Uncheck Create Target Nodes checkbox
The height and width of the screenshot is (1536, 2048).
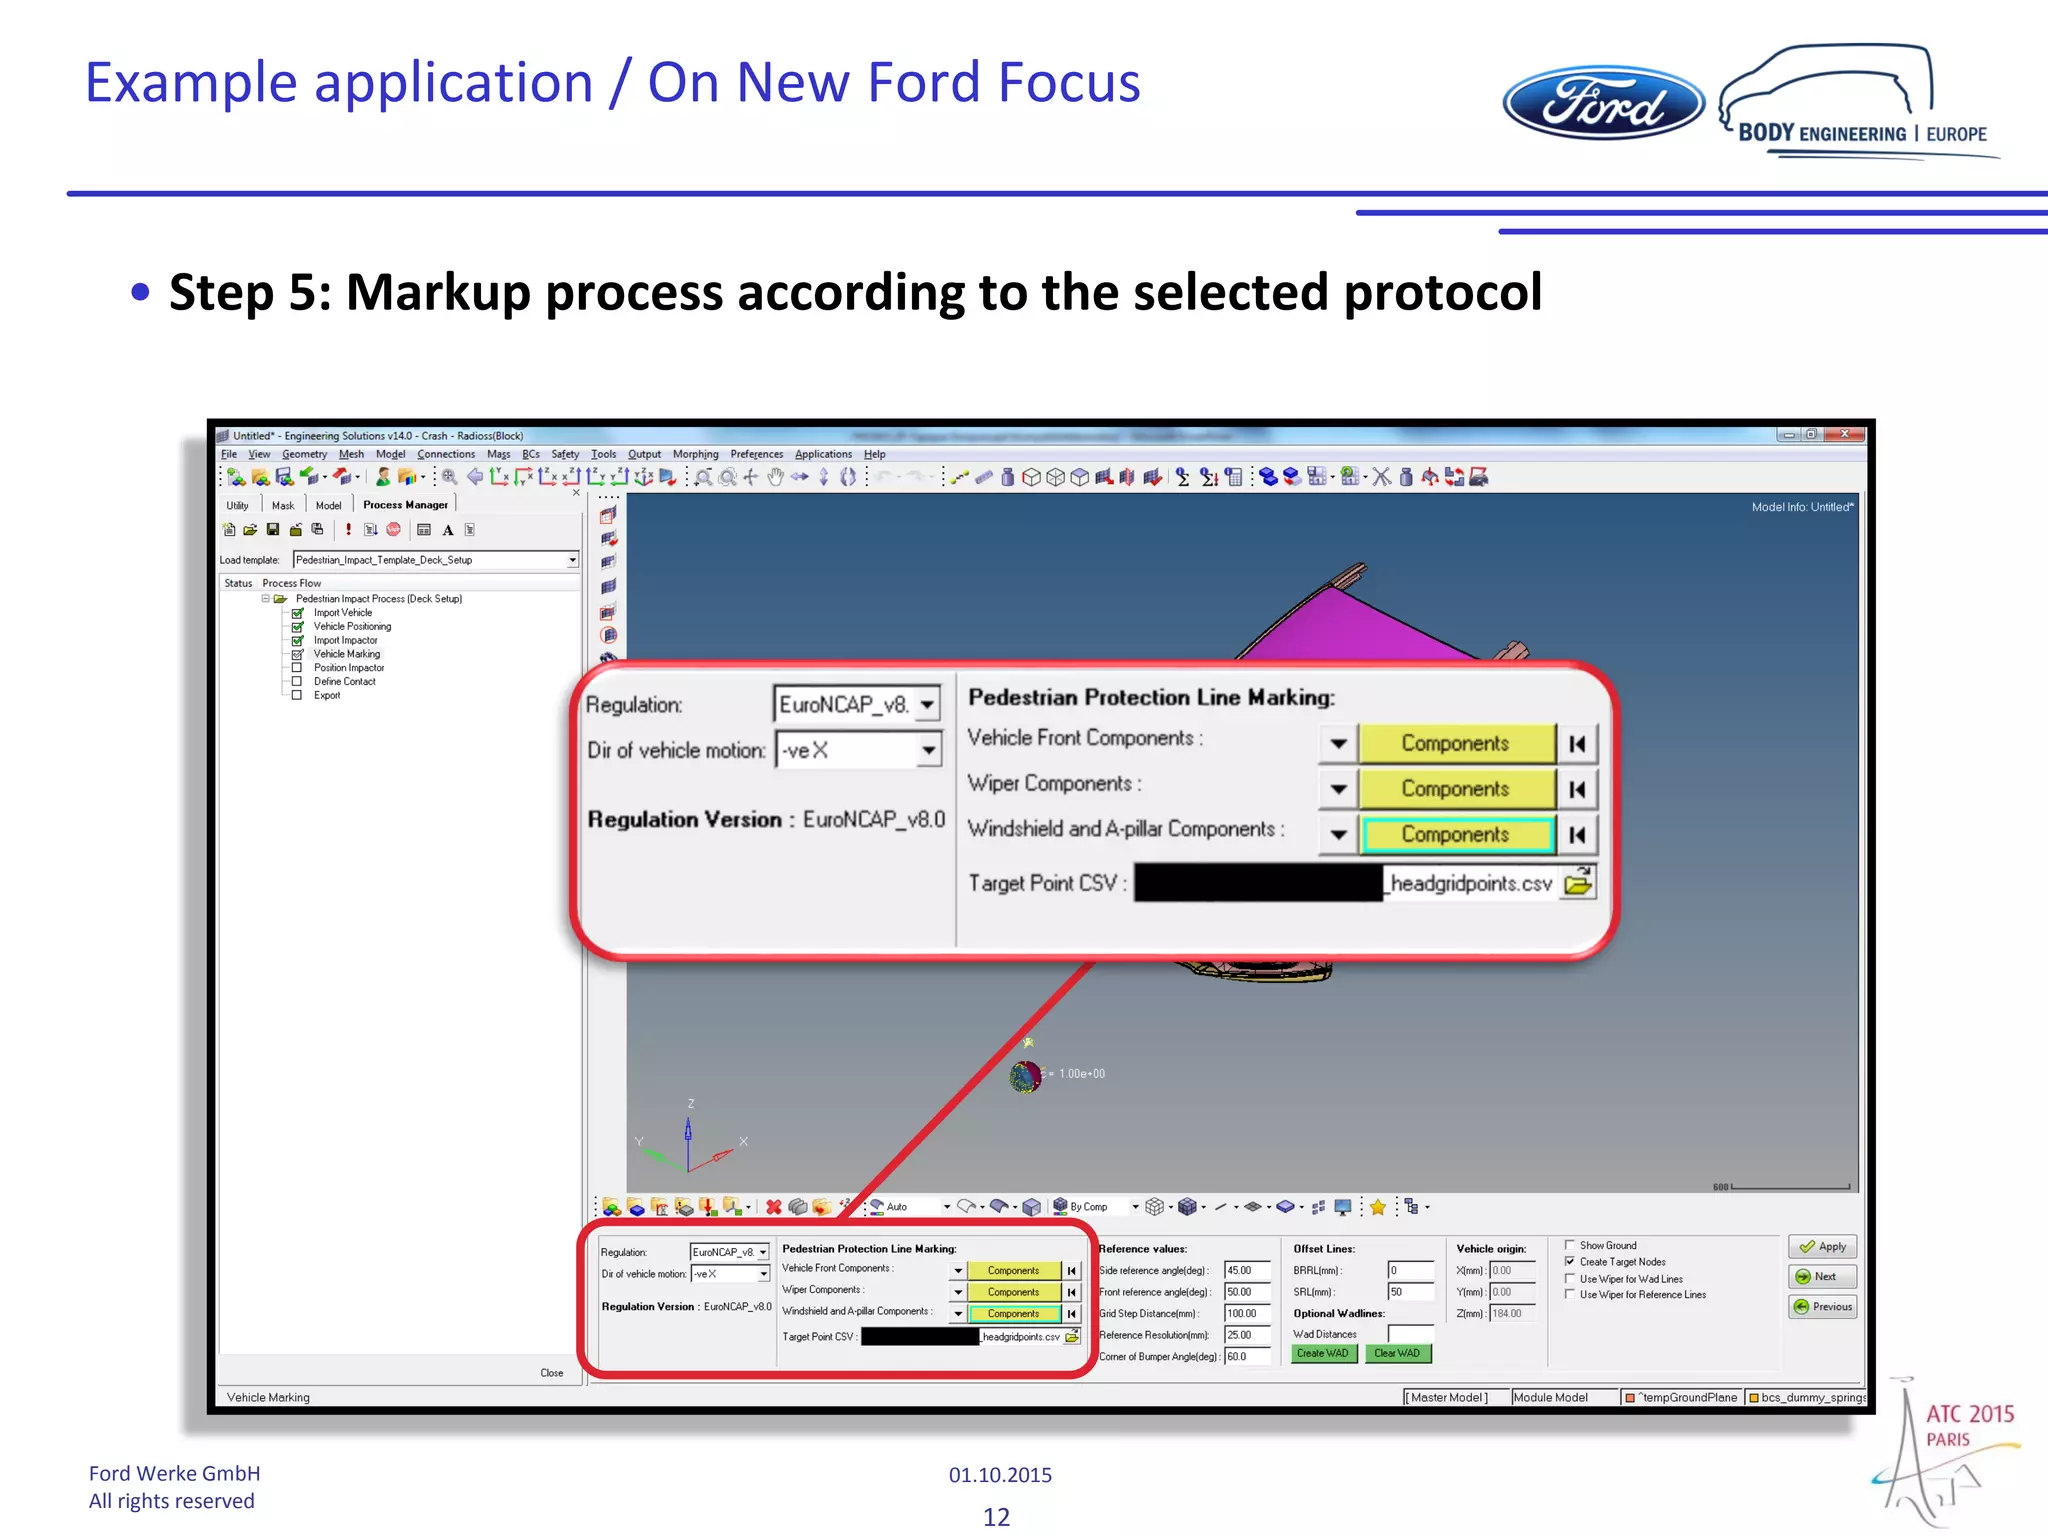click(1570, 1261)
